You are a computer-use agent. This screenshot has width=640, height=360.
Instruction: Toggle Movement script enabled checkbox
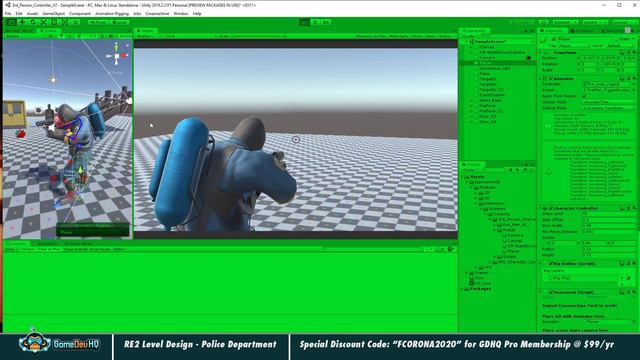[x=551, y=292]
